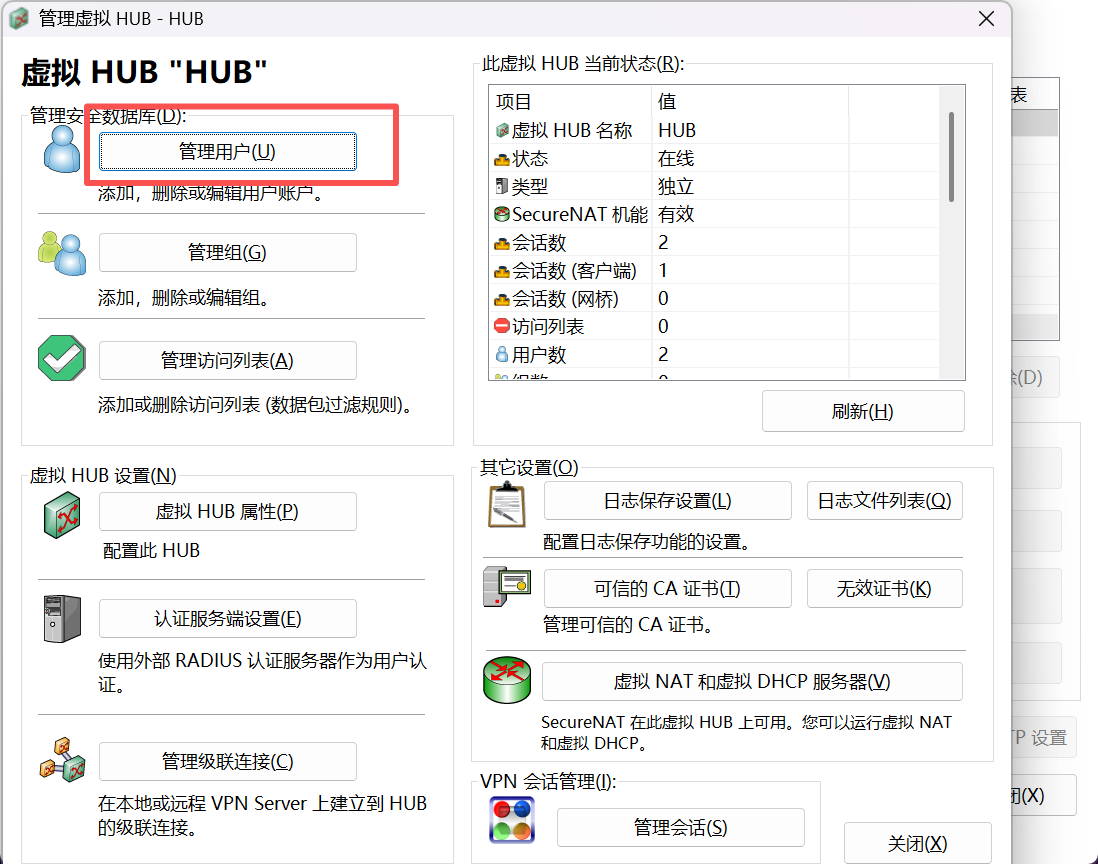Click the VPN session management colored icon

(x=511, y=820)
